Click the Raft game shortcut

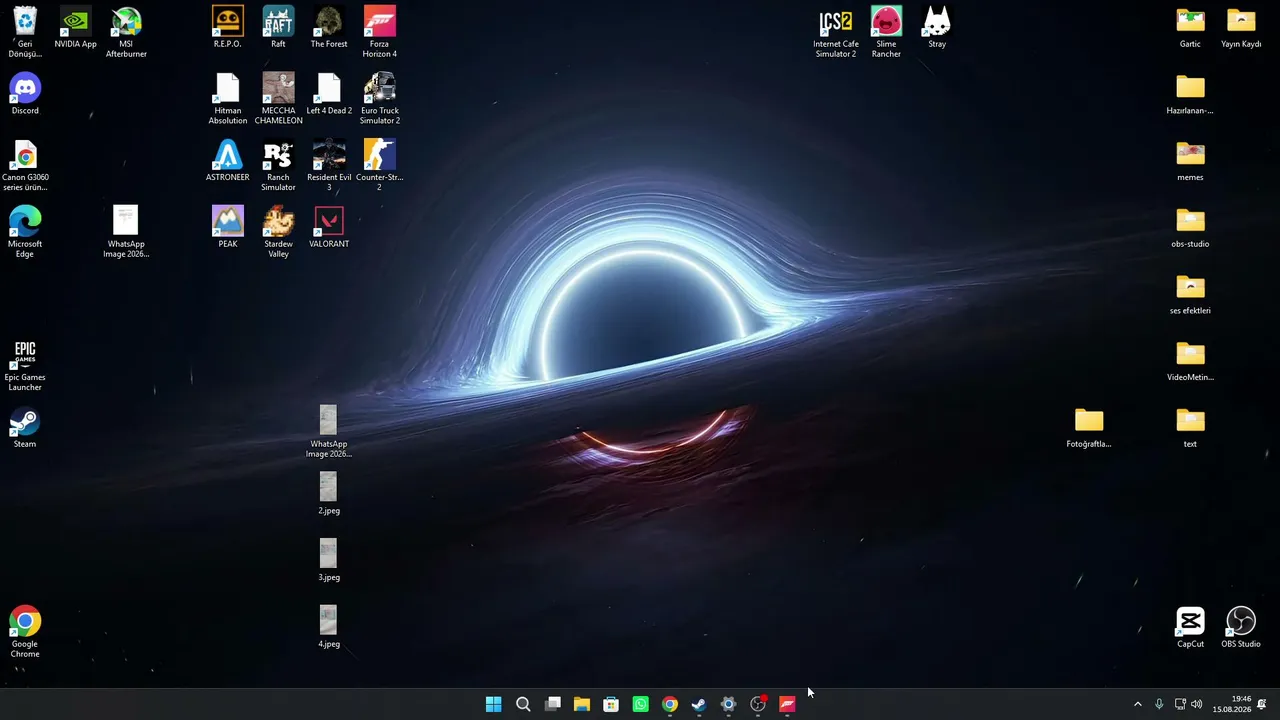[x=278, y=28]
